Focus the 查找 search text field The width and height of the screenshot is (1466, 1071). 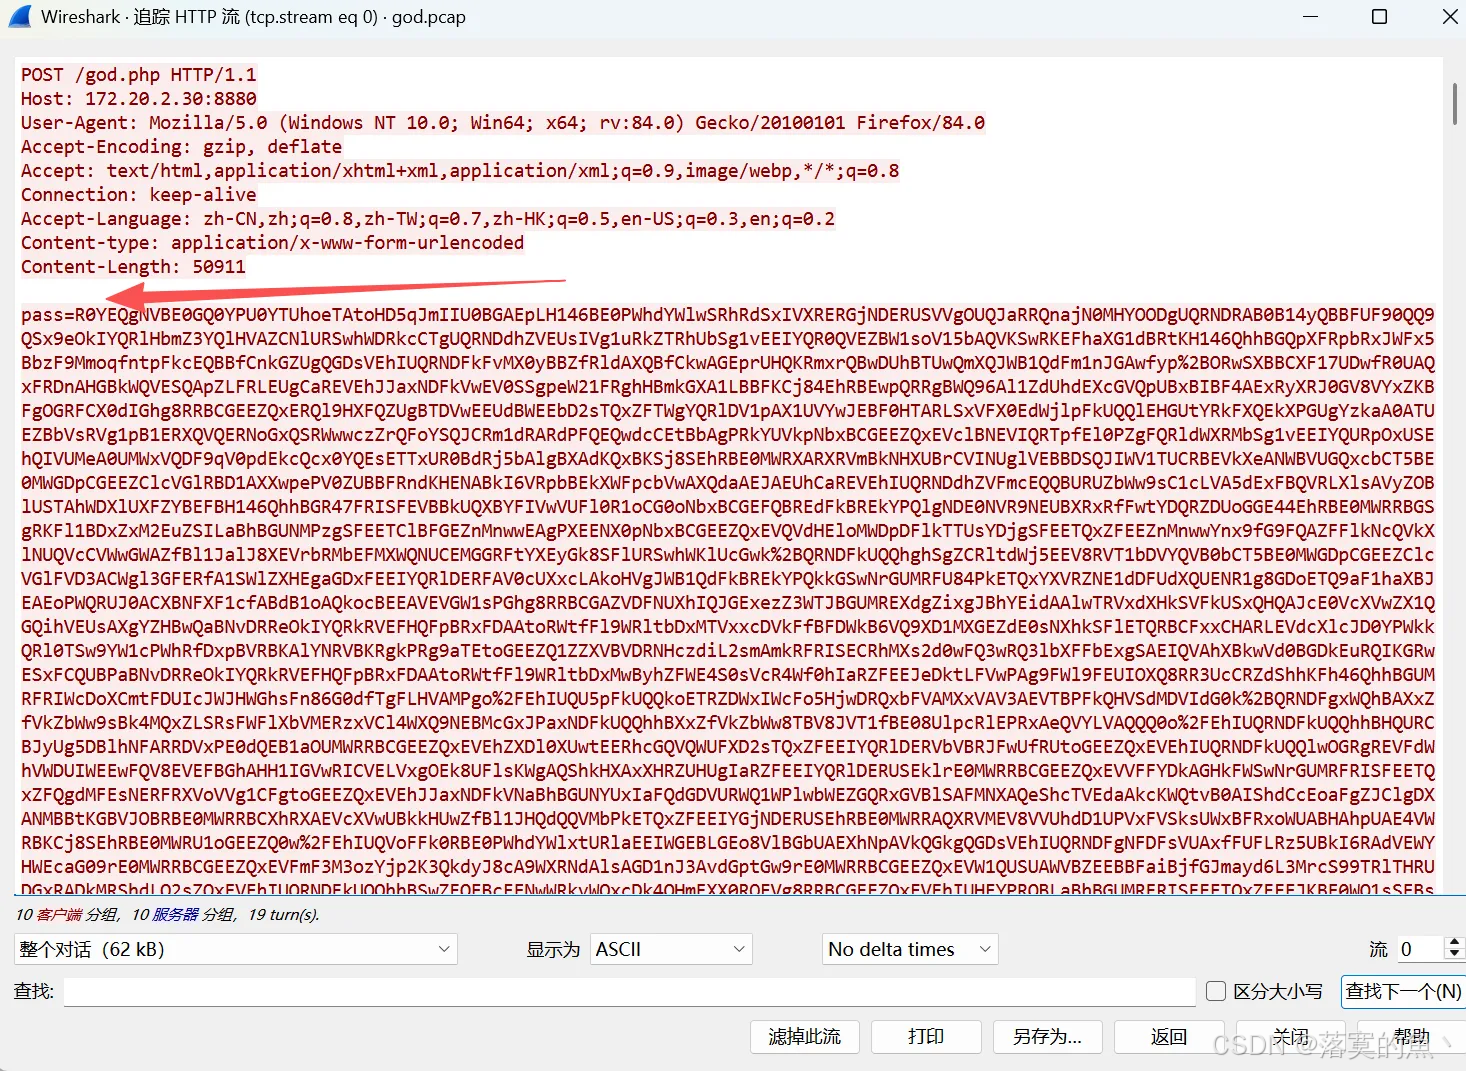pos(629,991)
